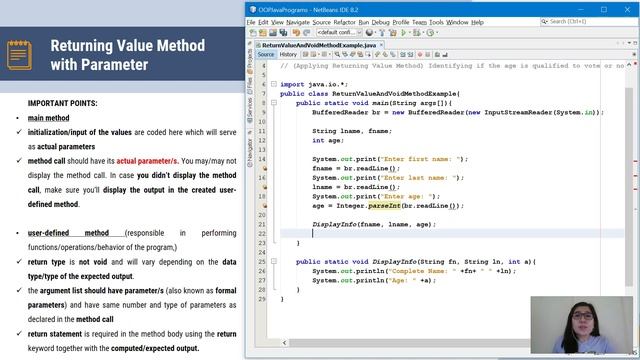The image size is (640, 360).
Task: Click the vertical editor scrollbar
Action: [x=629, y=187]
